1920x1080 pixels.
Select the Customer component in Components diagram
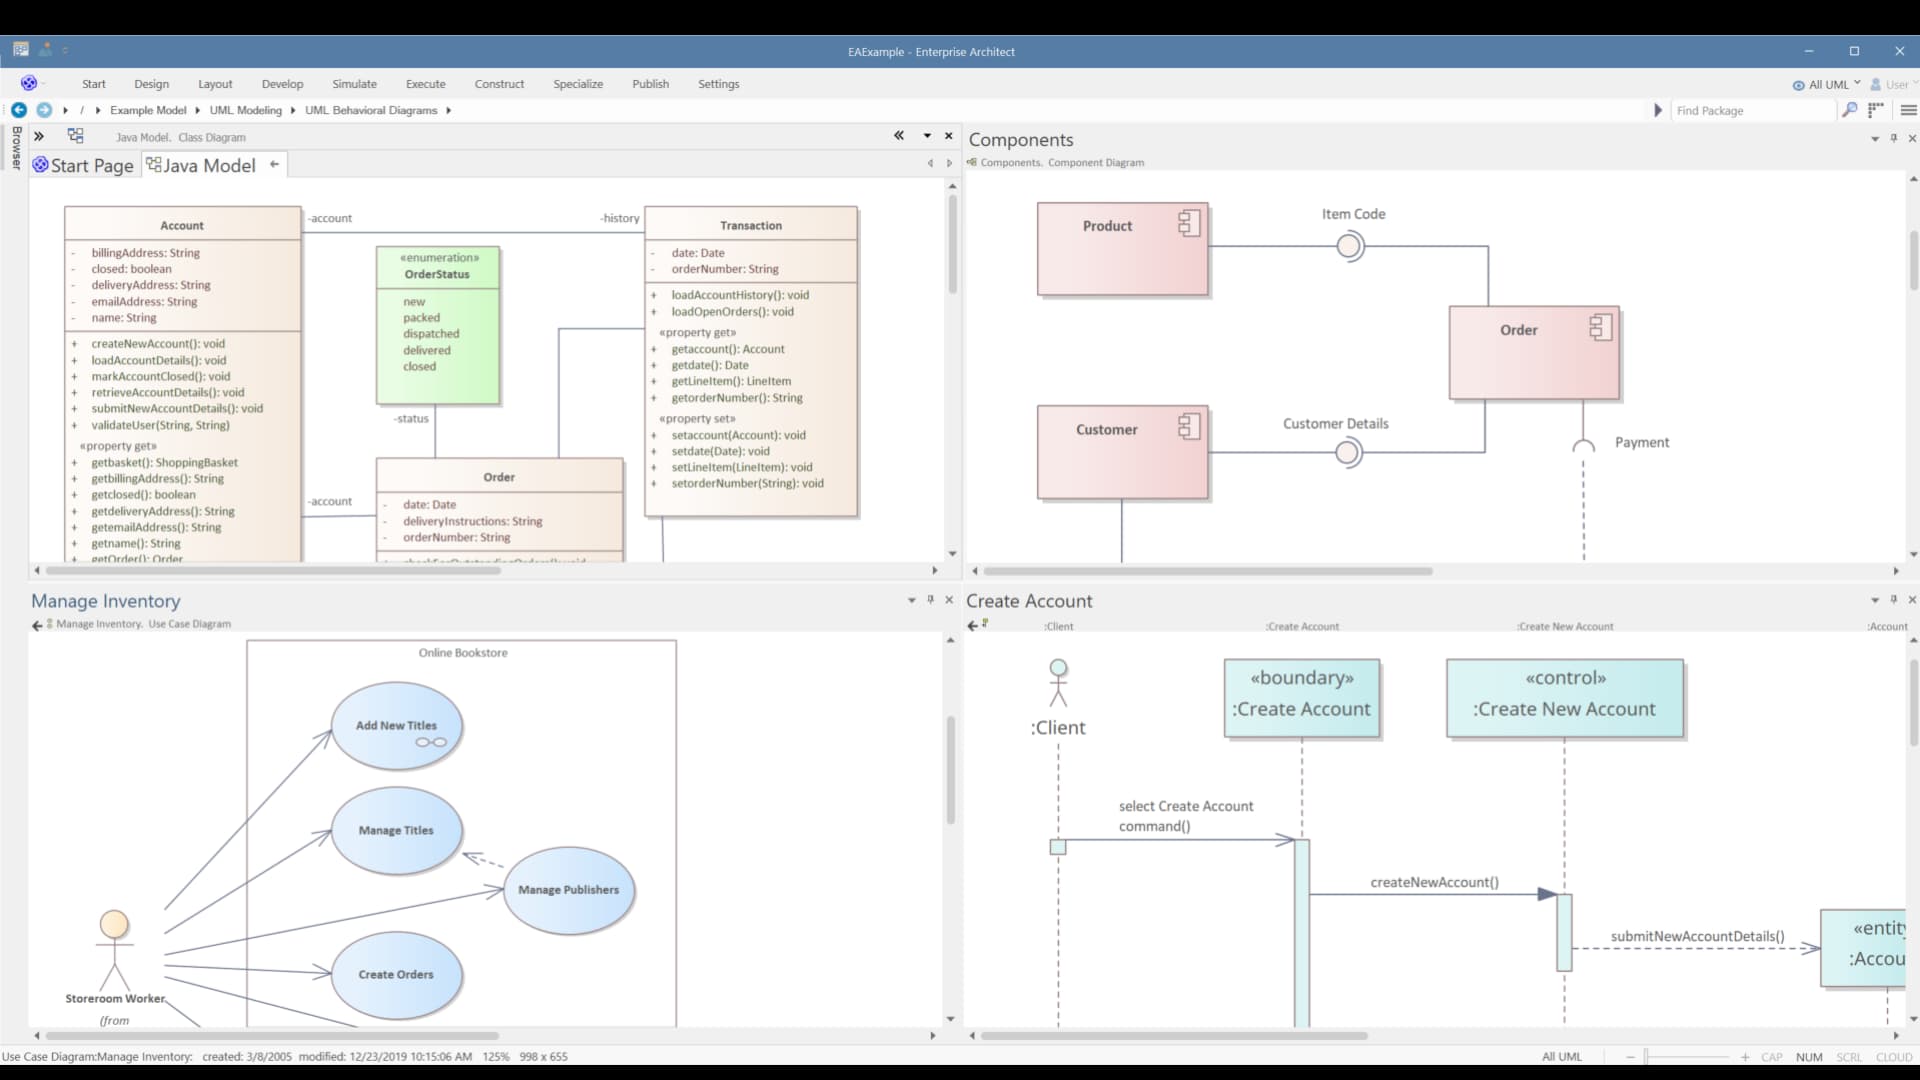[1122, 452]
